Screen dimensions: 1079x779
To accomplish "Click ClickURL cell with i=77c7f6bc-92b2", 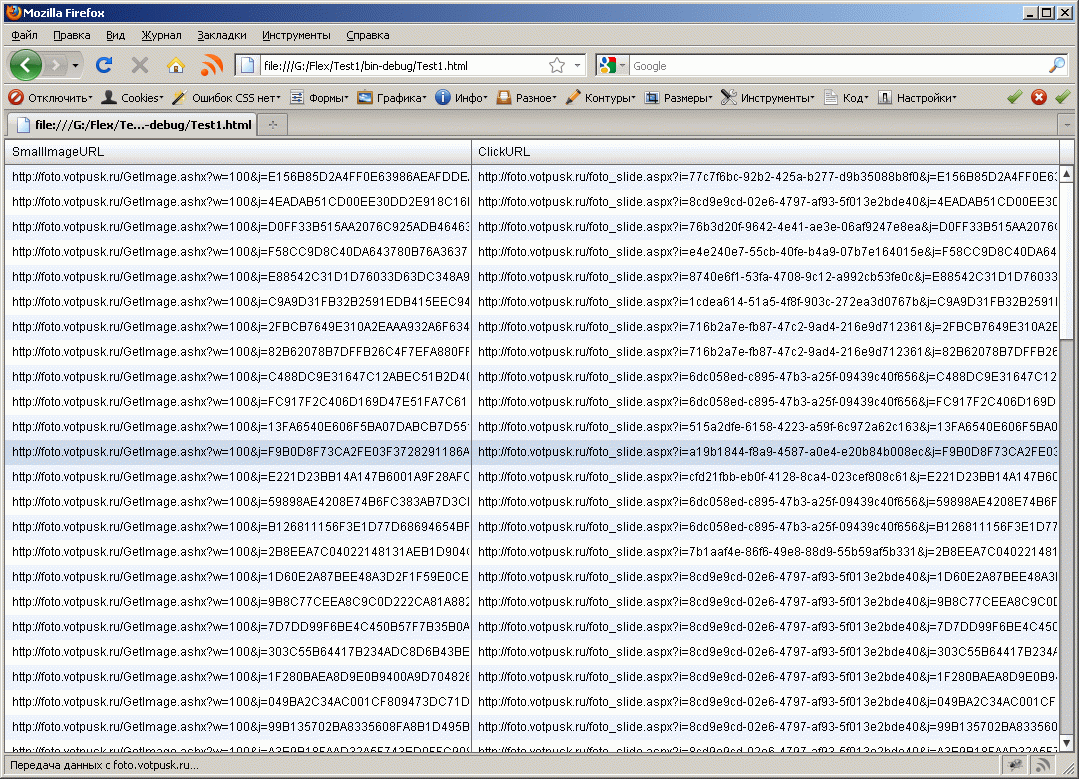I will point(766,177).
